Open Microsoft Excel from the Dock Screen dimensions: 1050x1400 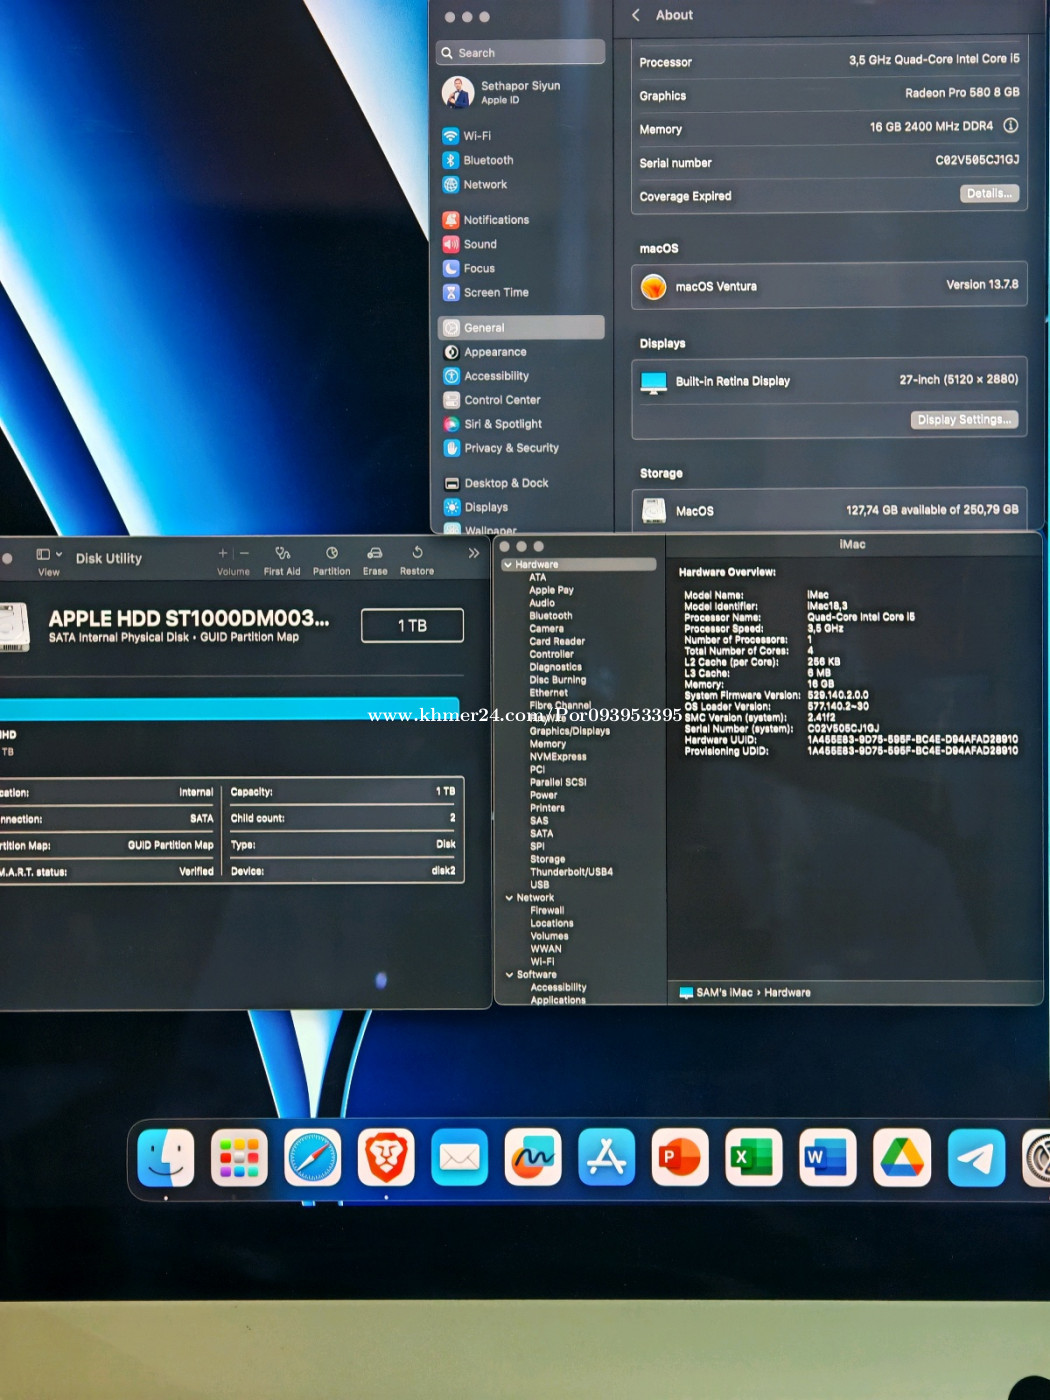pyautogui.click(x=754, y=1158)
